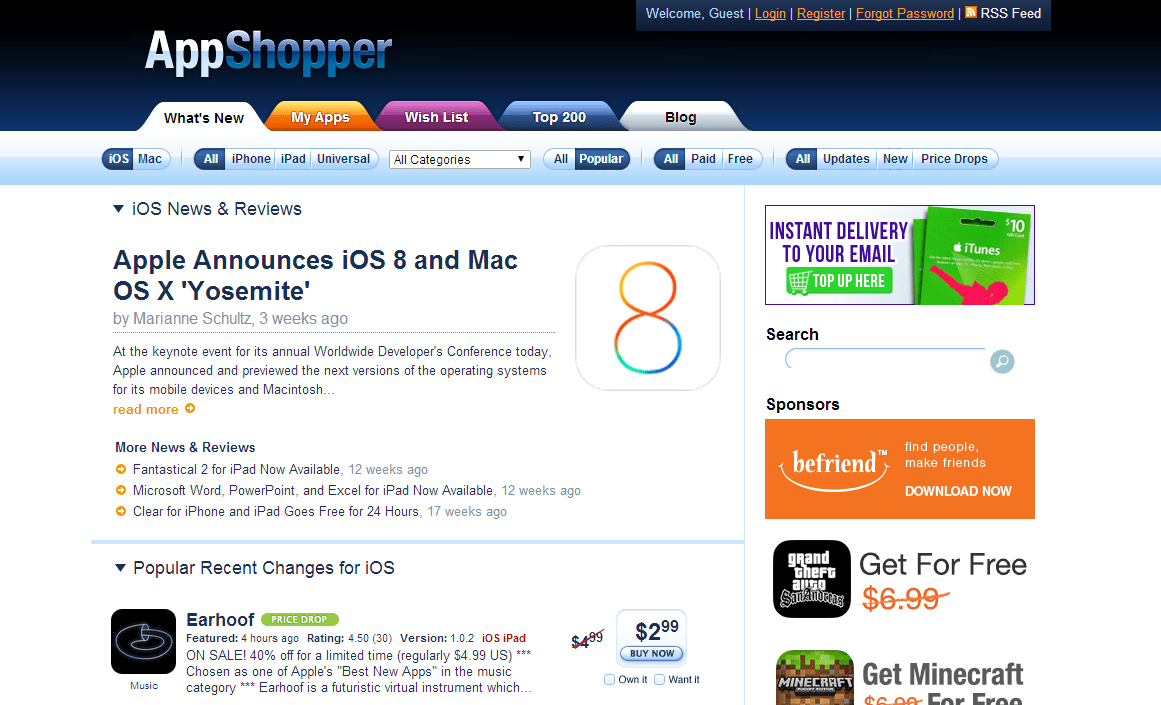Click the AppShopper logo
Screen dimensions: 1161x705
pos(268,53)
